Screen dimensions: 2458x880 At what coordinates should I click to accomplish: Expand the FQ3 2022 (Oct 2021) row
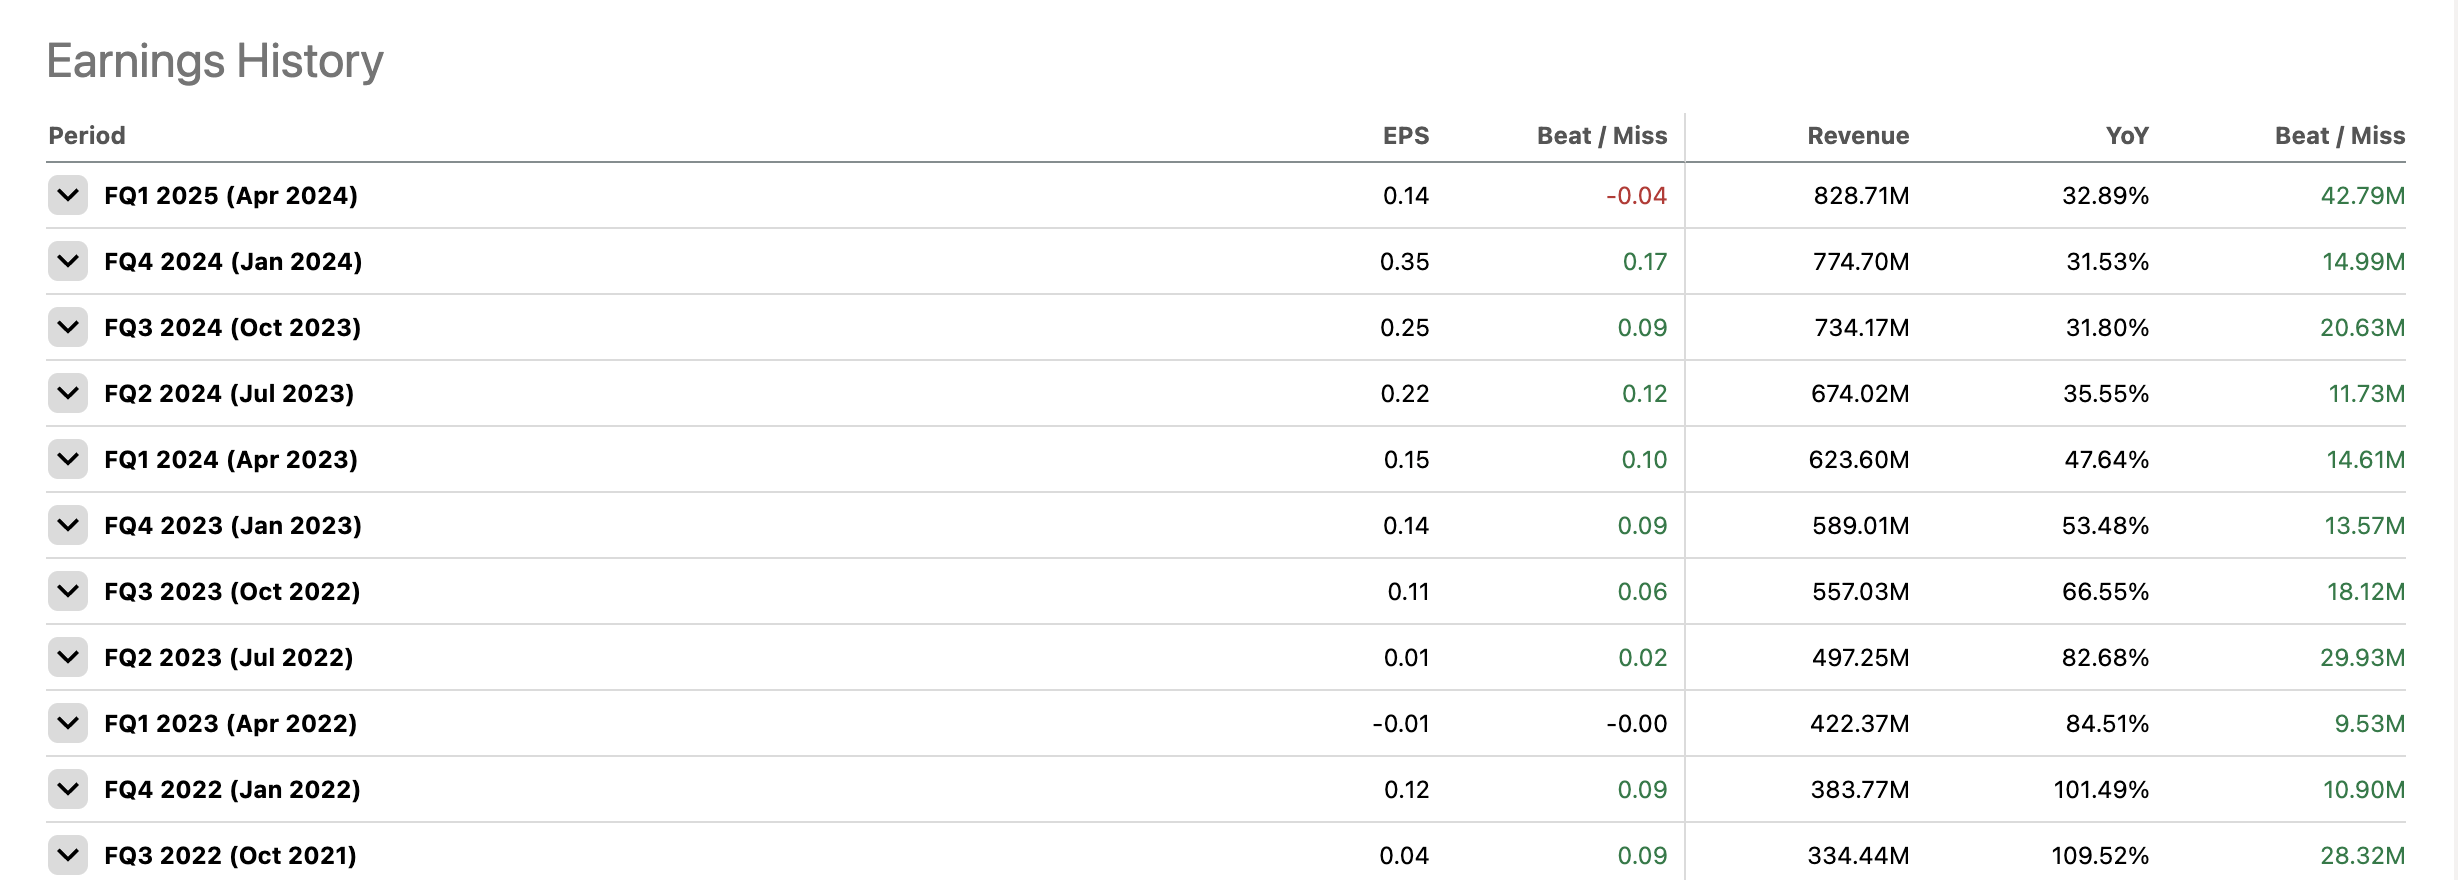(x=68, y=855)
